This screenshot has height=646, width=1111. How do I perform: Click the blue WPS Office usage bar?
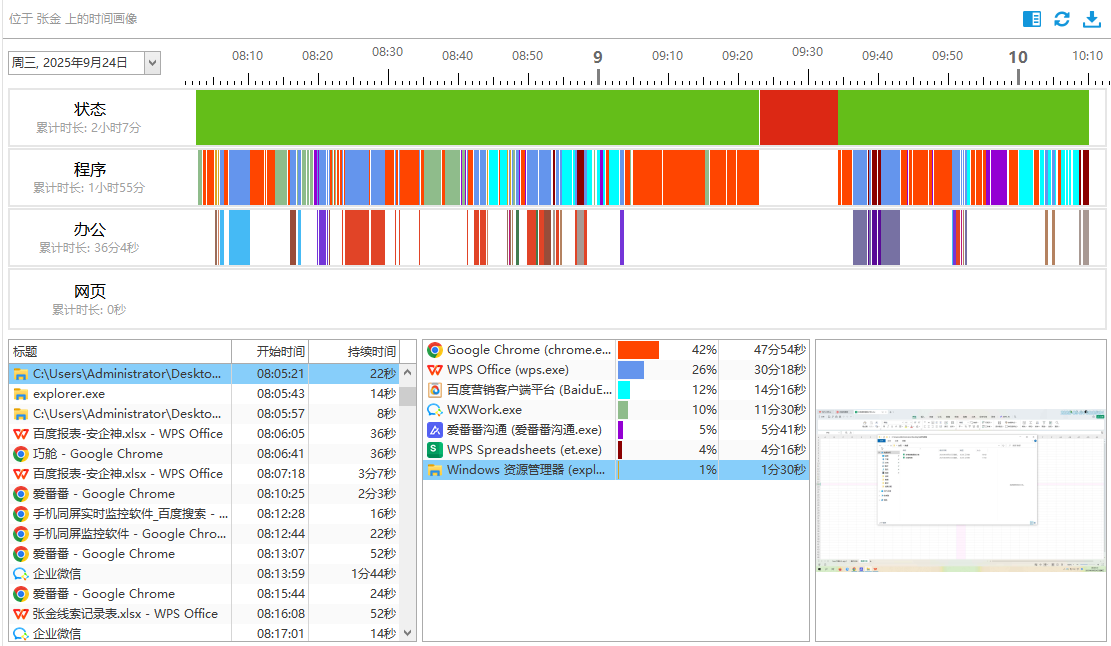pyautogui.click(x=631, y=370)
